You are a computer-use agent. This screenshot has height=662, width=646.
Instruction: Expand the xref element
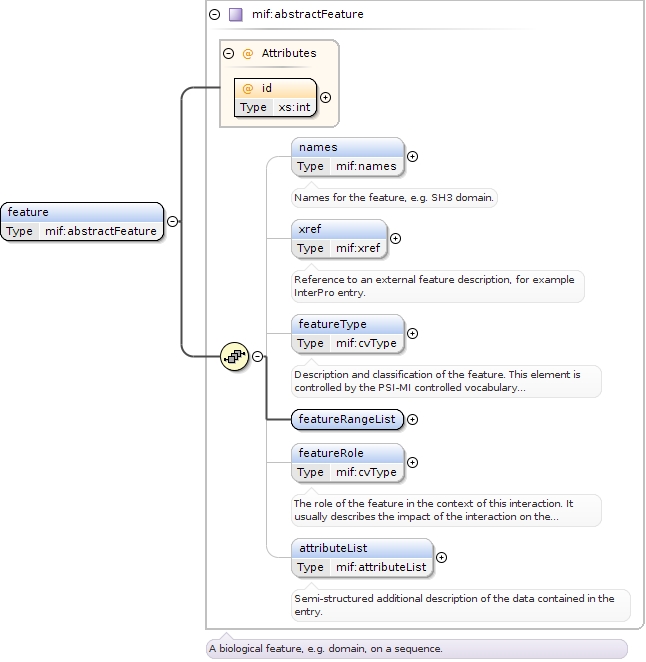(395, 238)
